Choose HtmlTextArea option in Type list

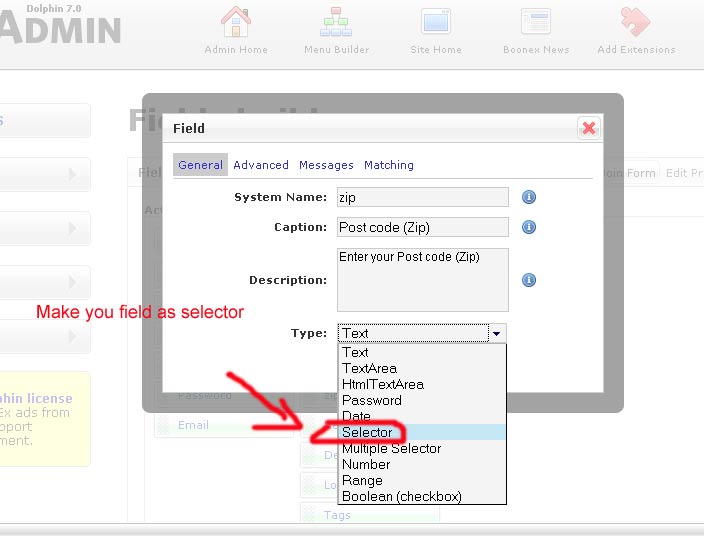[422, 385]
